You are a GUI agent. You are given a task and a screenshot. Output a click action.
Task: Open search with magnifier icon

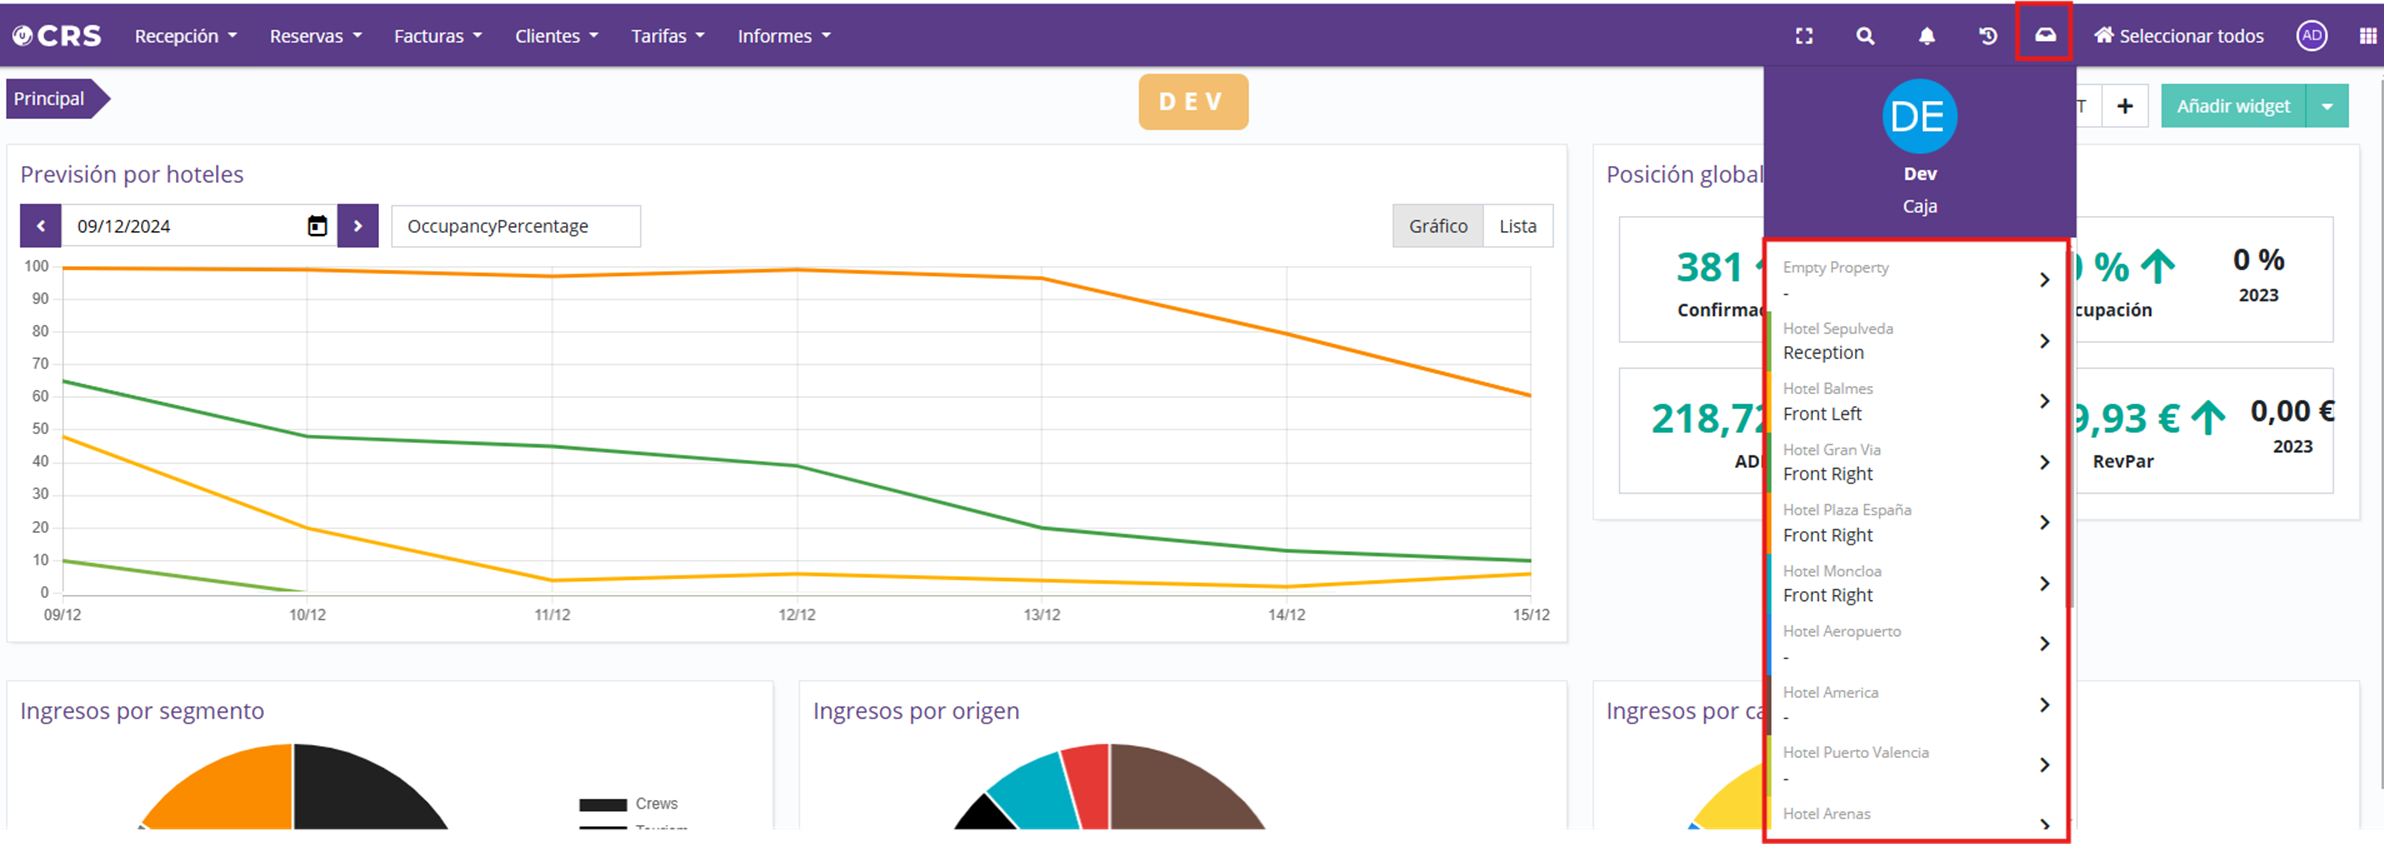1865,36
